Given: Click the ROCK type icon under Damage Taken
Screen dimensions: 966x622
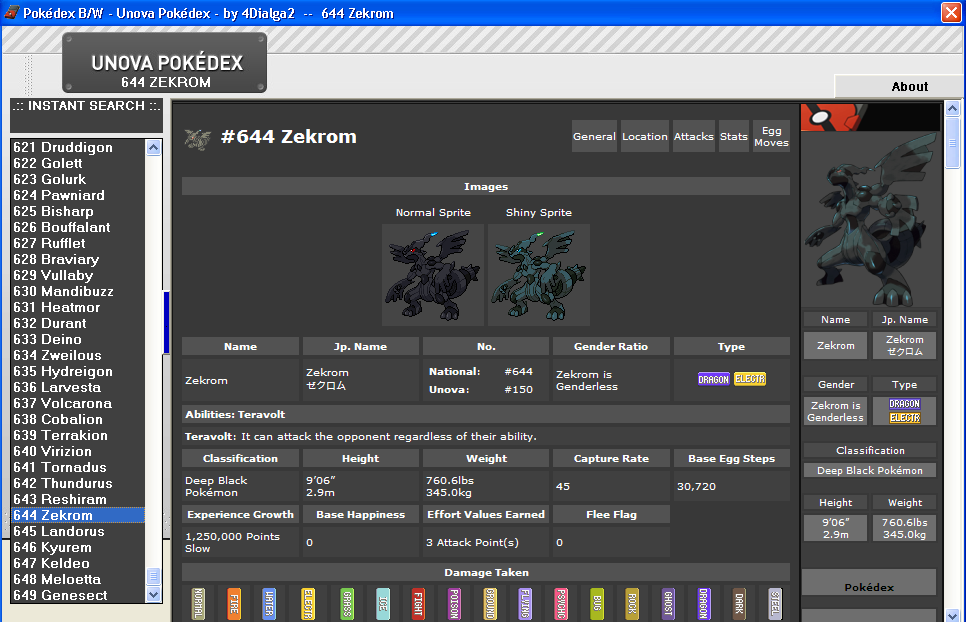Looking at the screenshot, I should pyautogui.click(x=632, y=603).
